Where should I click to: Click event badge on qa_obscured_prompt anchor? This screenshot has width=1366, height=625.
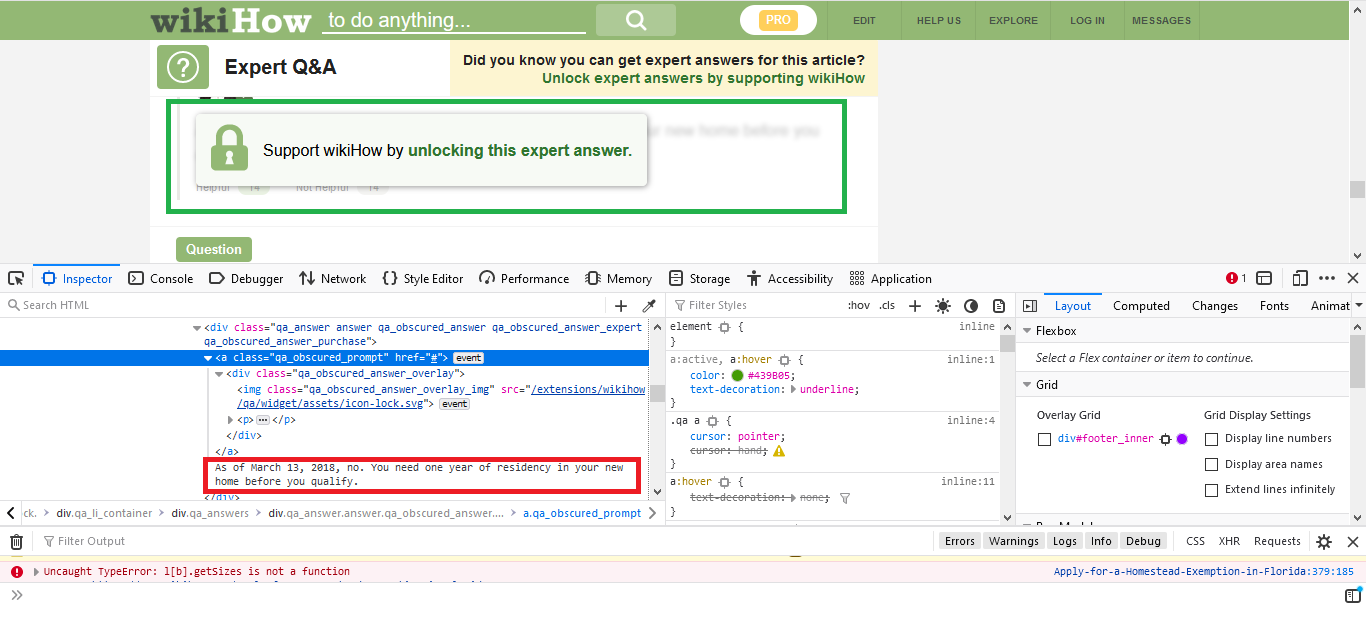[469, 358]
